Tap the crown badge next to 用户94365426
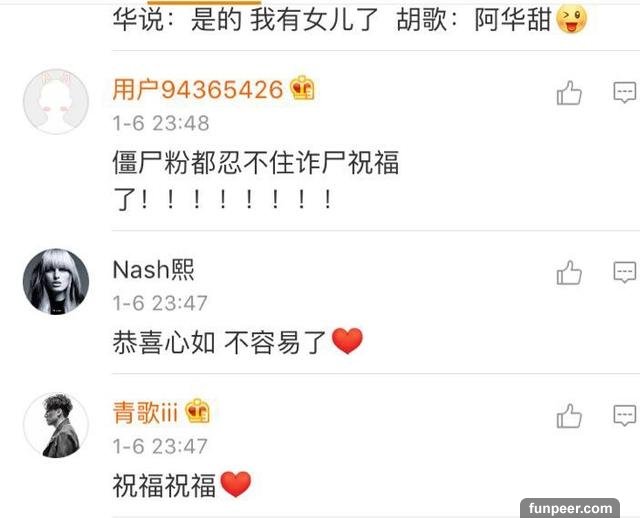The height and width of the screenshot is (518, 640). [302, 88]
